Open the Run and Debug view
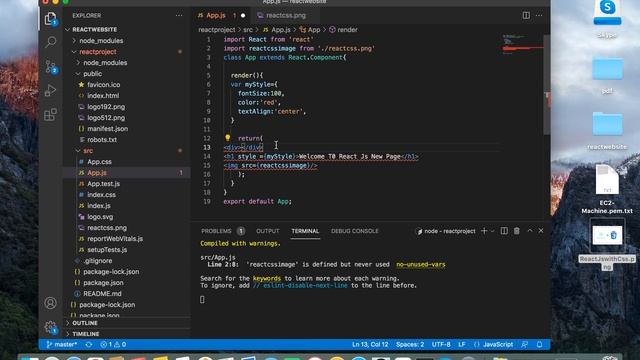This screenshot has height=360, width=640. click(51, 90)
